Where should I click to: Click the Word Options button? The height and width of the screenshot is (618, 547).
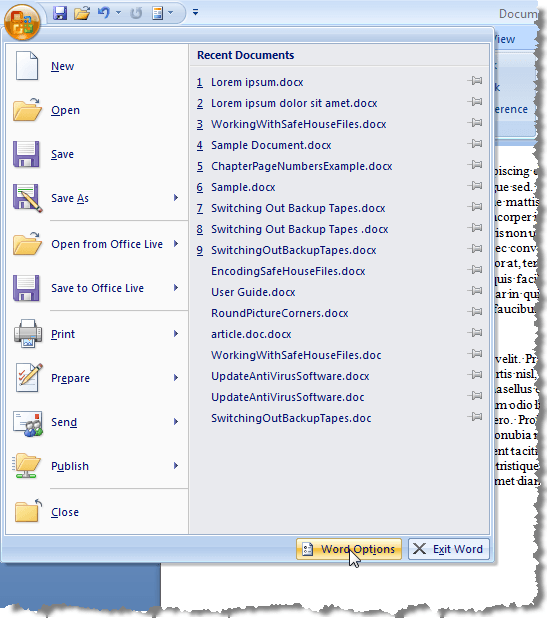pyautogui.click(x=349, y=549)
